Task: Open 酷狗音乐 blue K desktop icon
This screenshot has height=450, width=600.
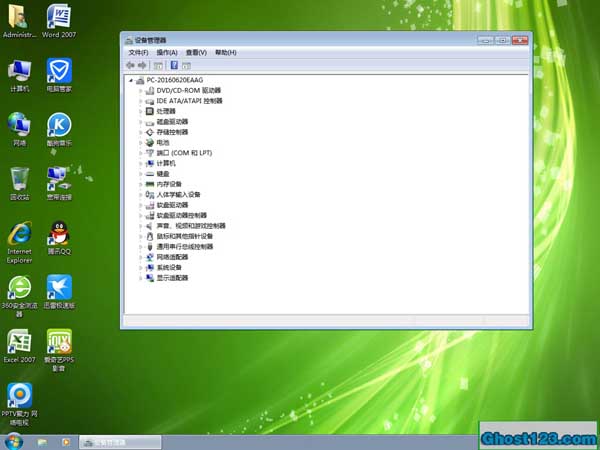Action: [59, 129]
